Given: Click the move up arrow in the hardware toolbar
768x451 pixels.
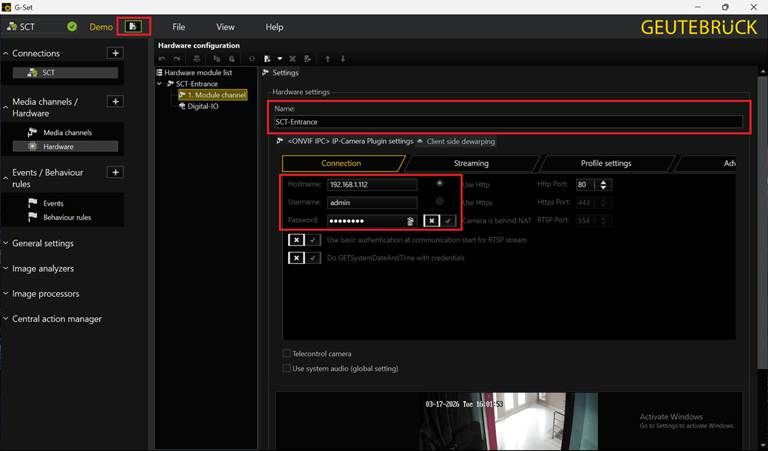Looking at the screenshot, I should tap(328, 59).
